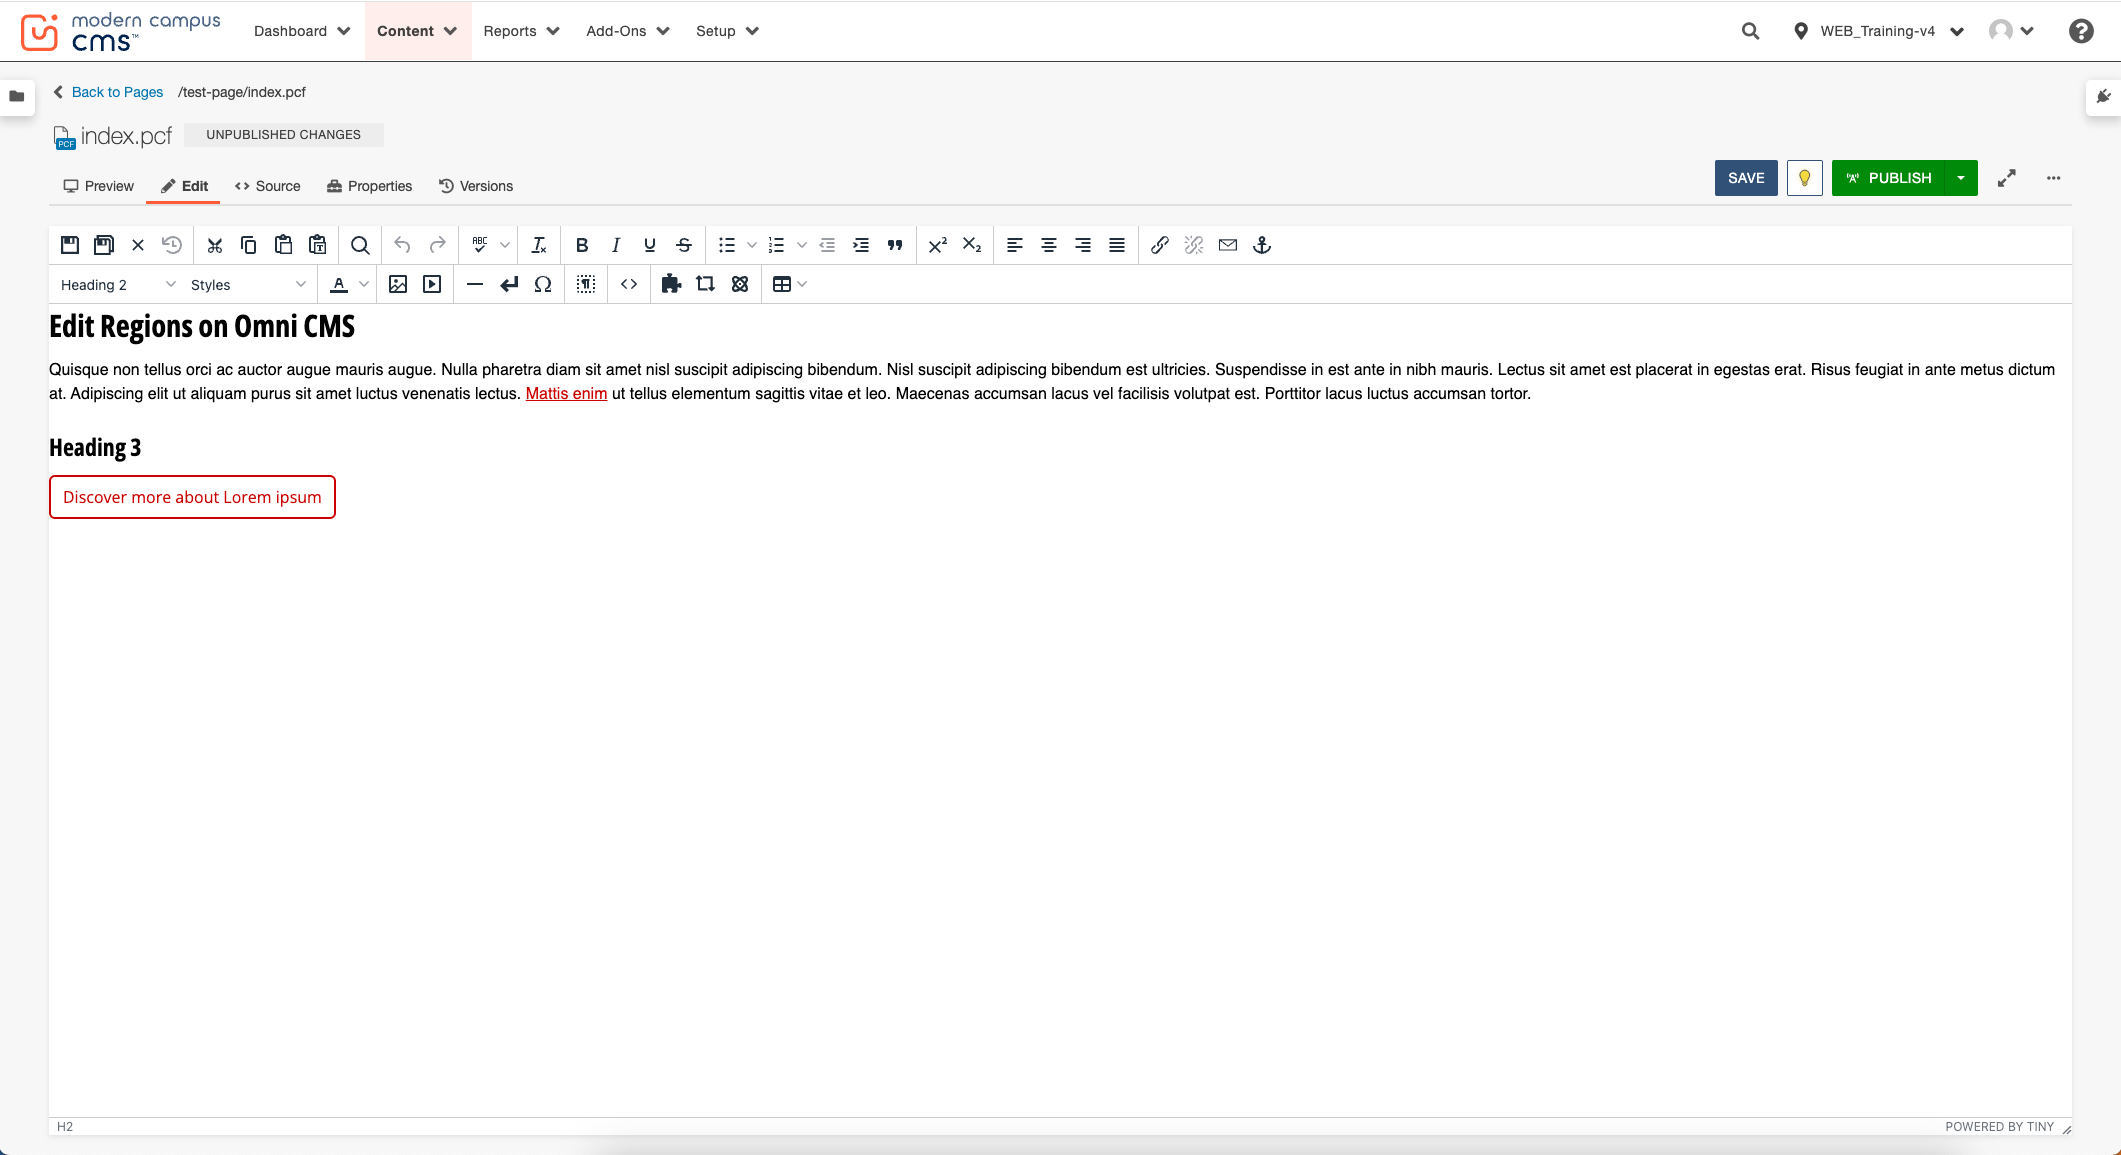Open the Reports menu

(x=521, y=31)
